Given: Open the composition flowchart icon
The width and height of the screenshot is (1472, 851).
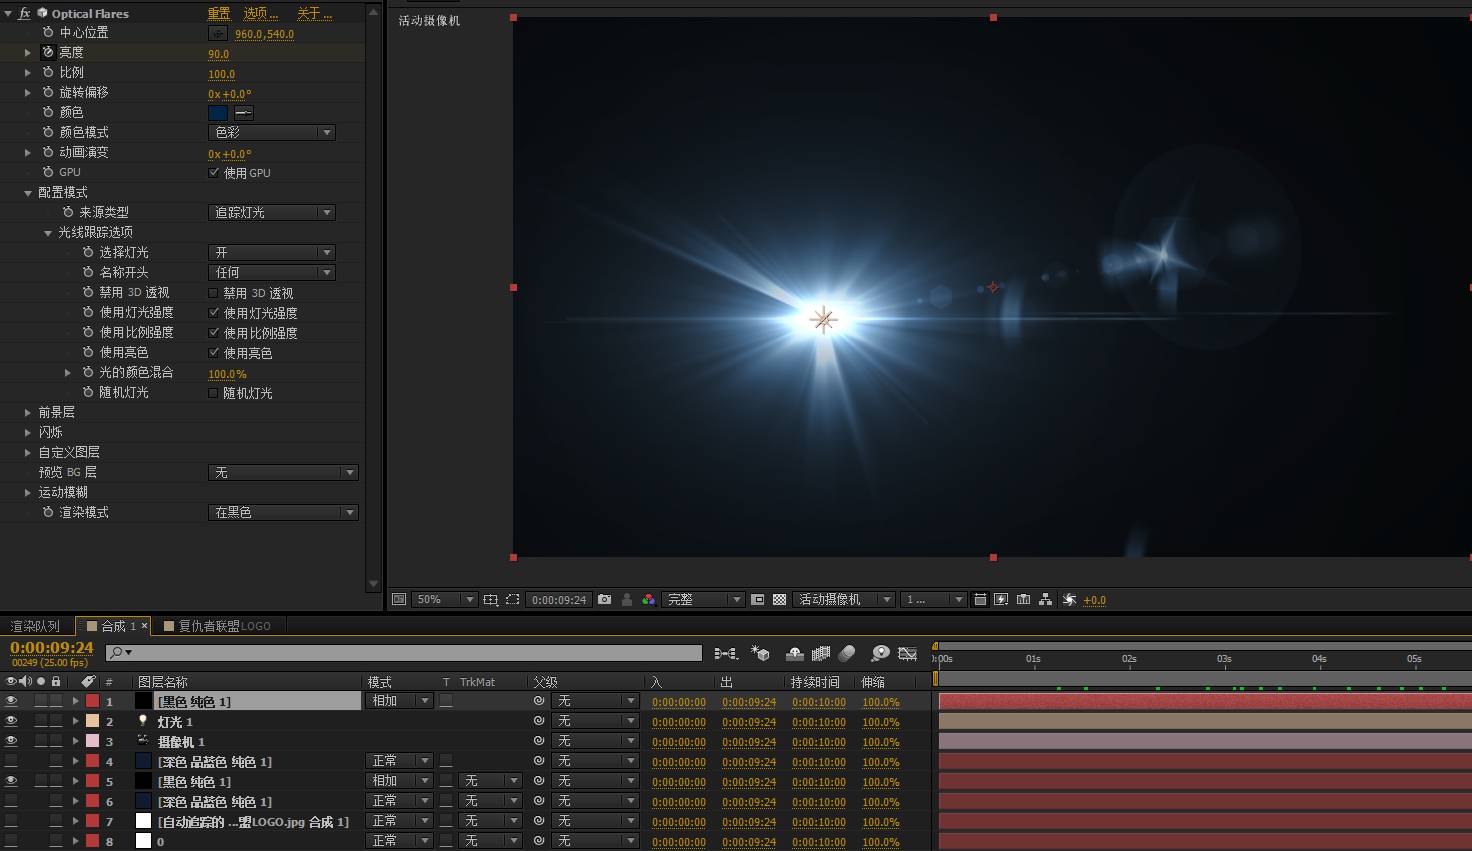Looking at the screenshot, I should pyautogui.click(x=1045, y=599).
